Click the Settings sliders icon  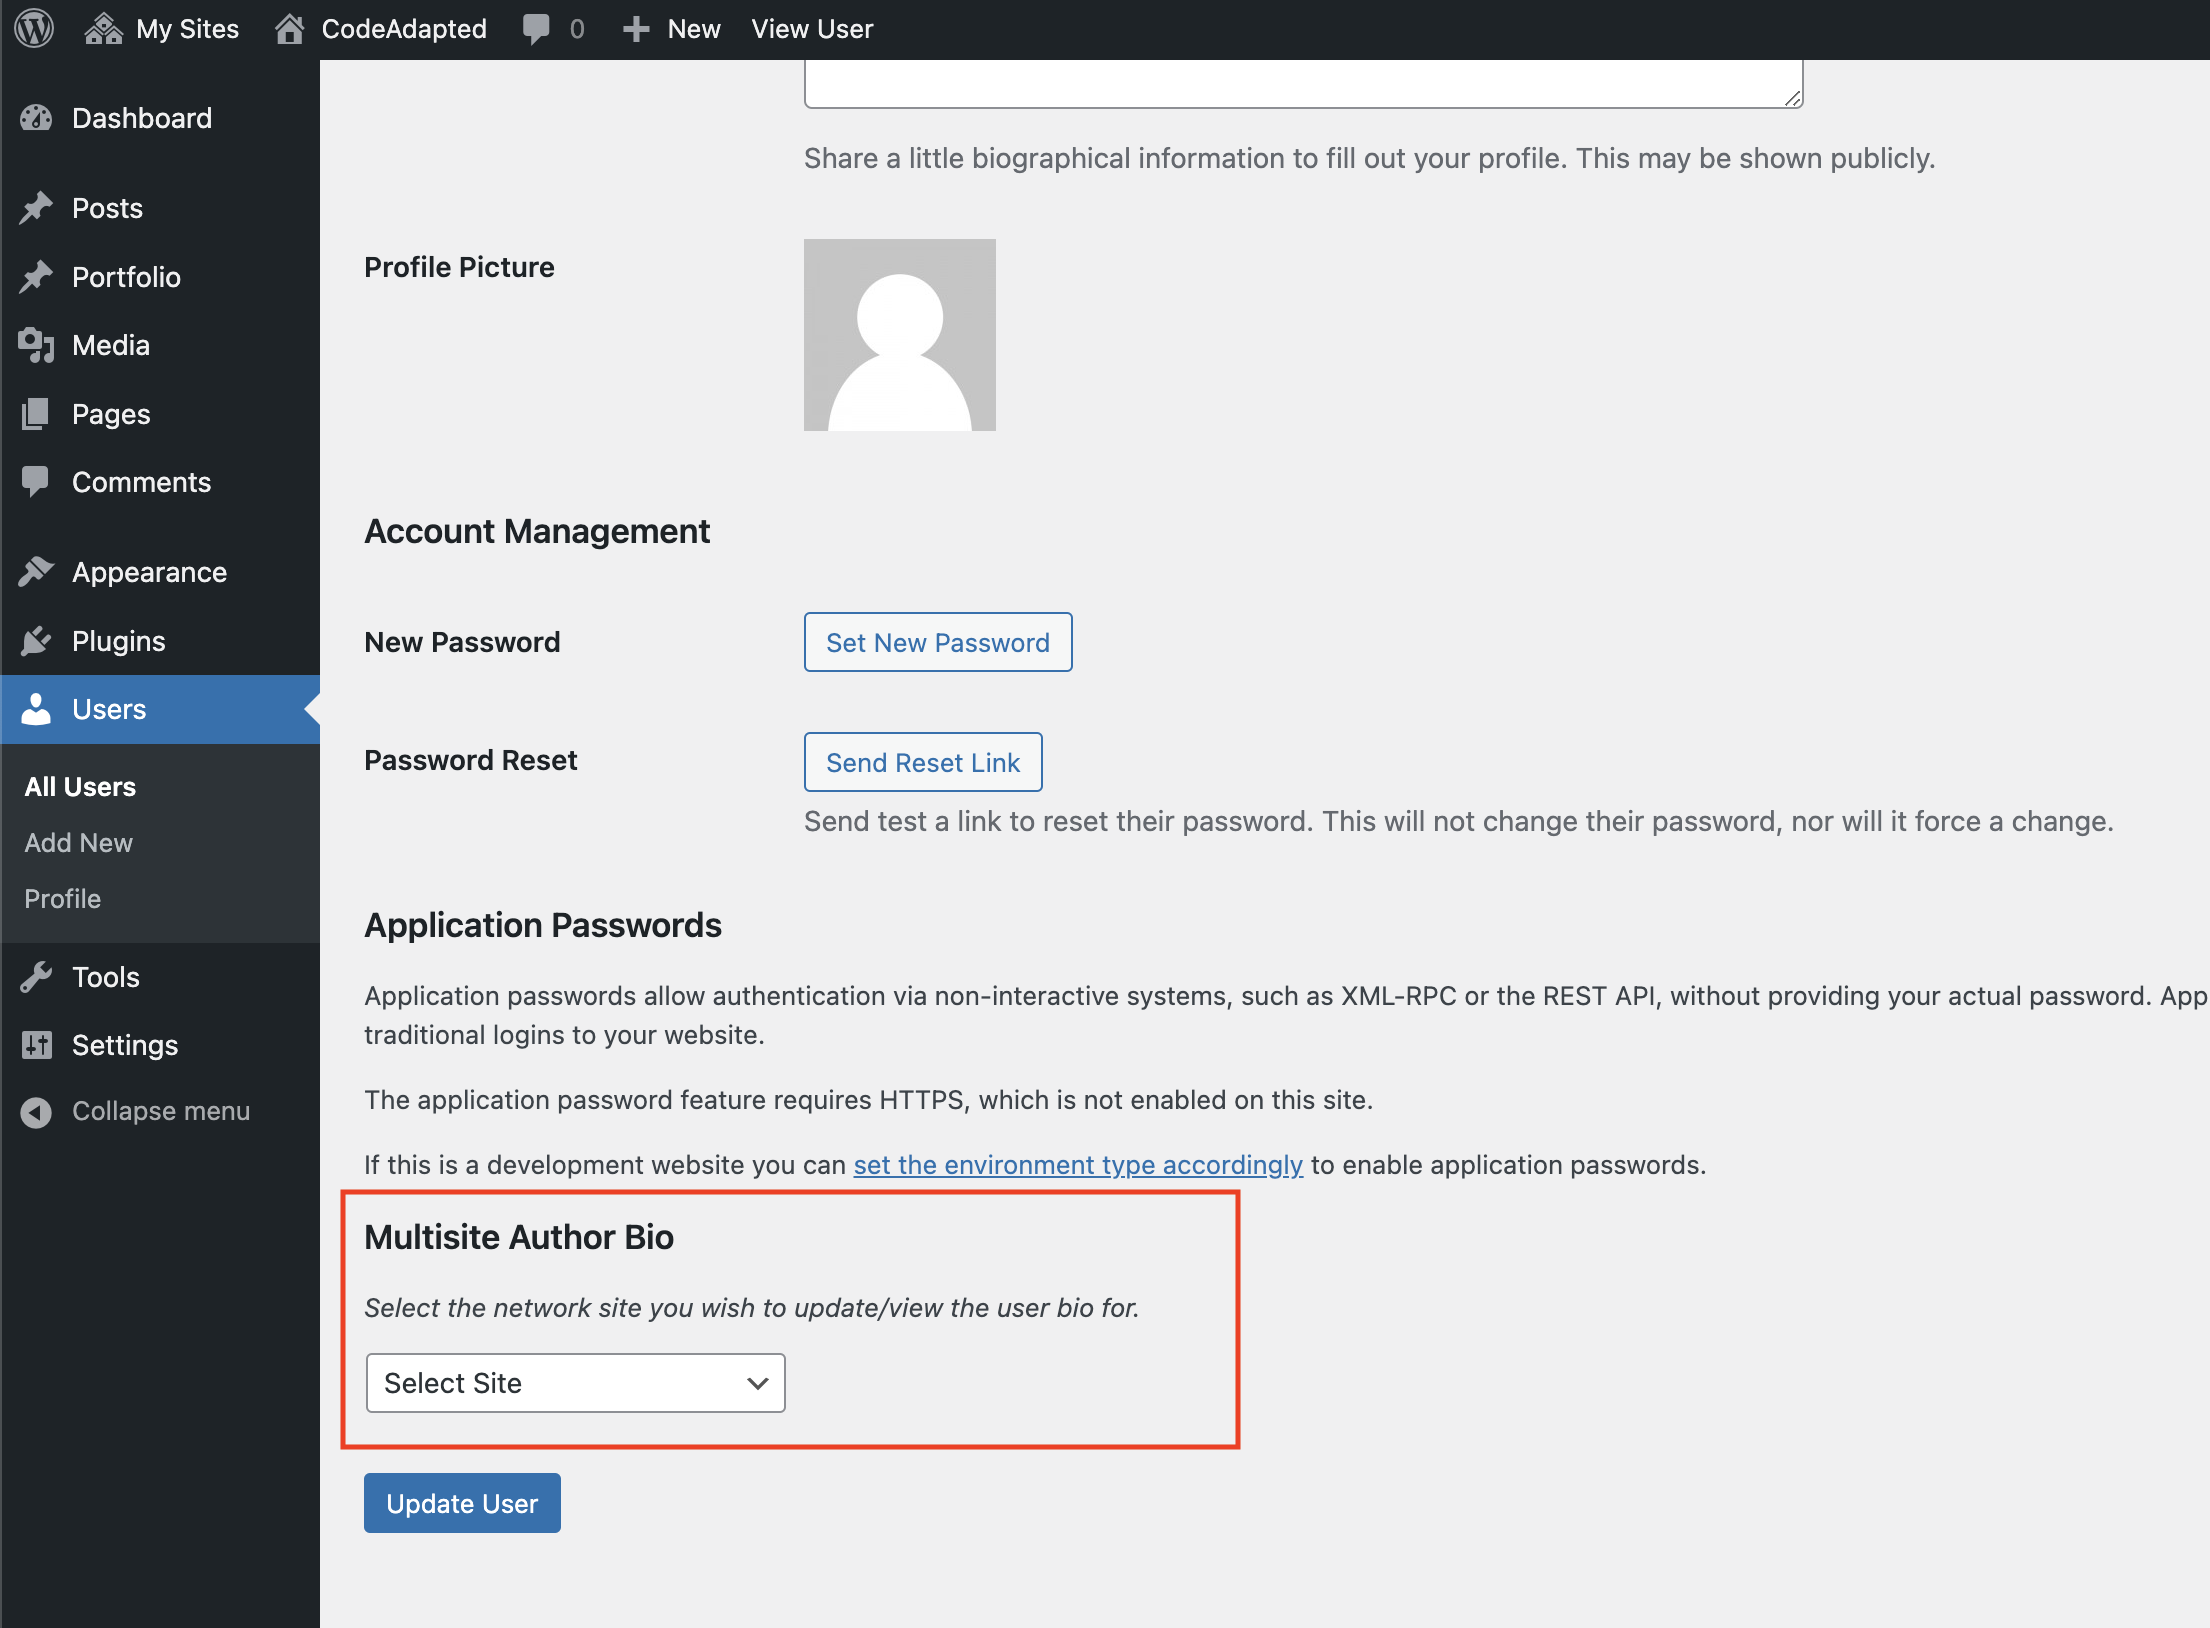coord(36,1044)
